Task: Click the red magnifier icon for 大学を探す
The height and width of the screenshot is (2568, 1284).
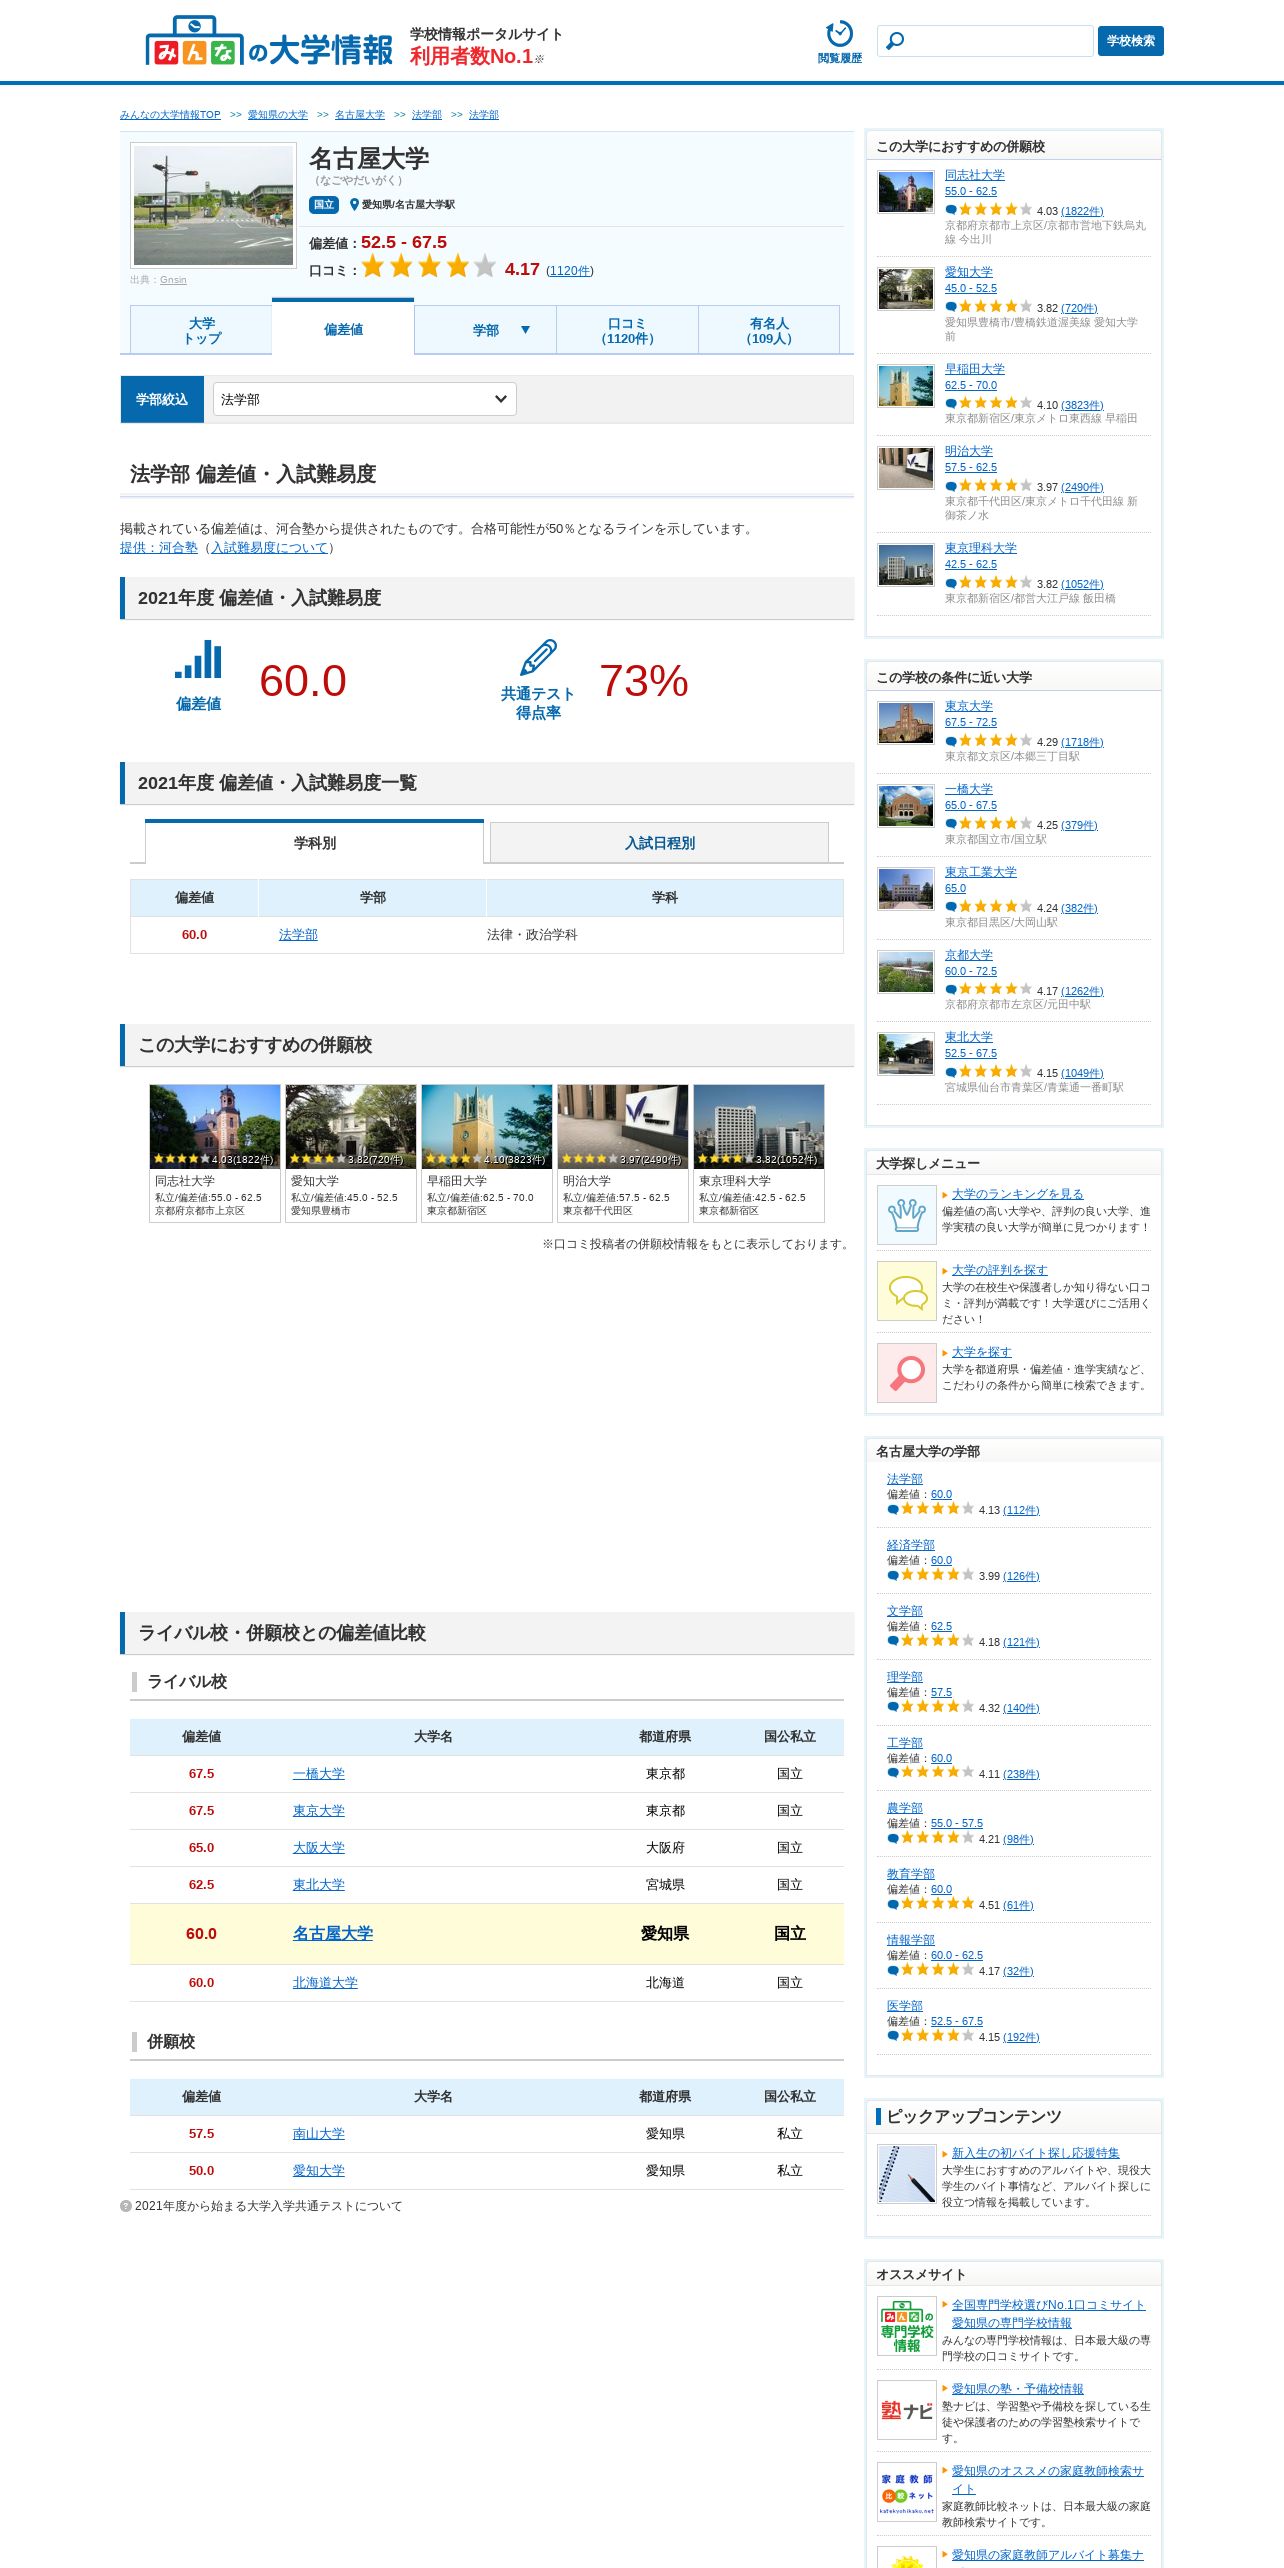Action: coord(906,1373)
